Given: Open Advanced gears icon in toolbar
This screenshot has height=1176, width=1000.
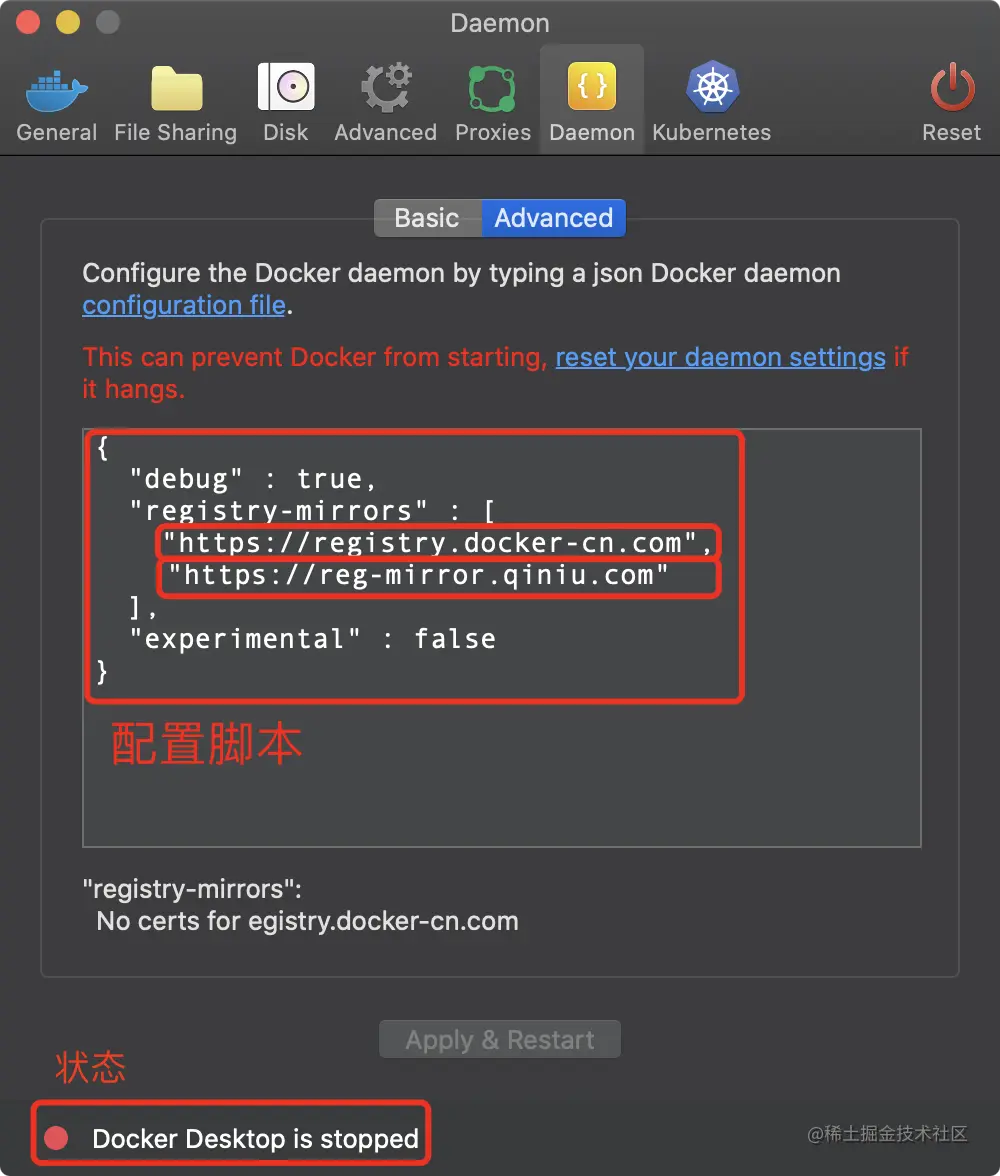Looking at the screenshot, I should [386, 88].
